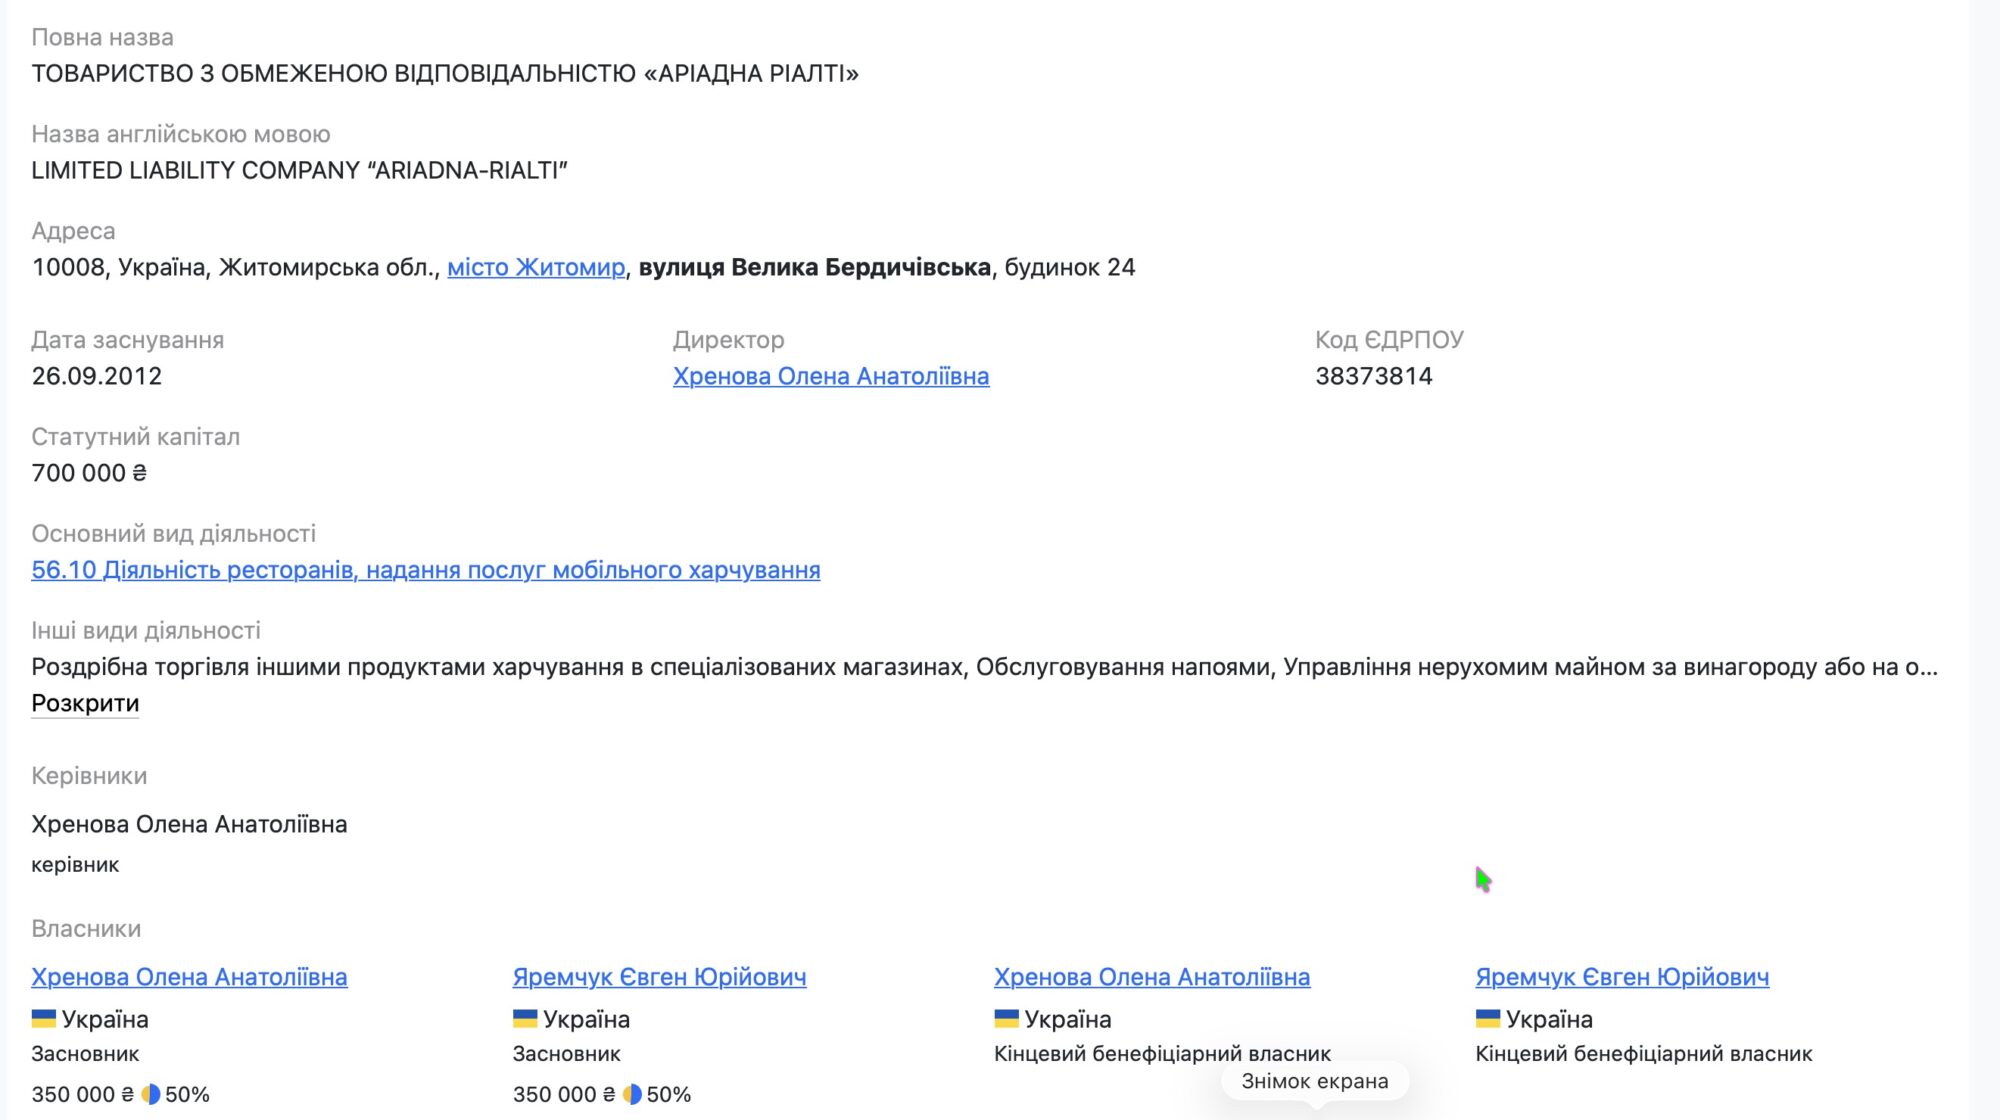Viewport: 2000px width, 1120px height.
Task: Click Ukraine flag under first Хренова owner
Action: point(43,1019)
